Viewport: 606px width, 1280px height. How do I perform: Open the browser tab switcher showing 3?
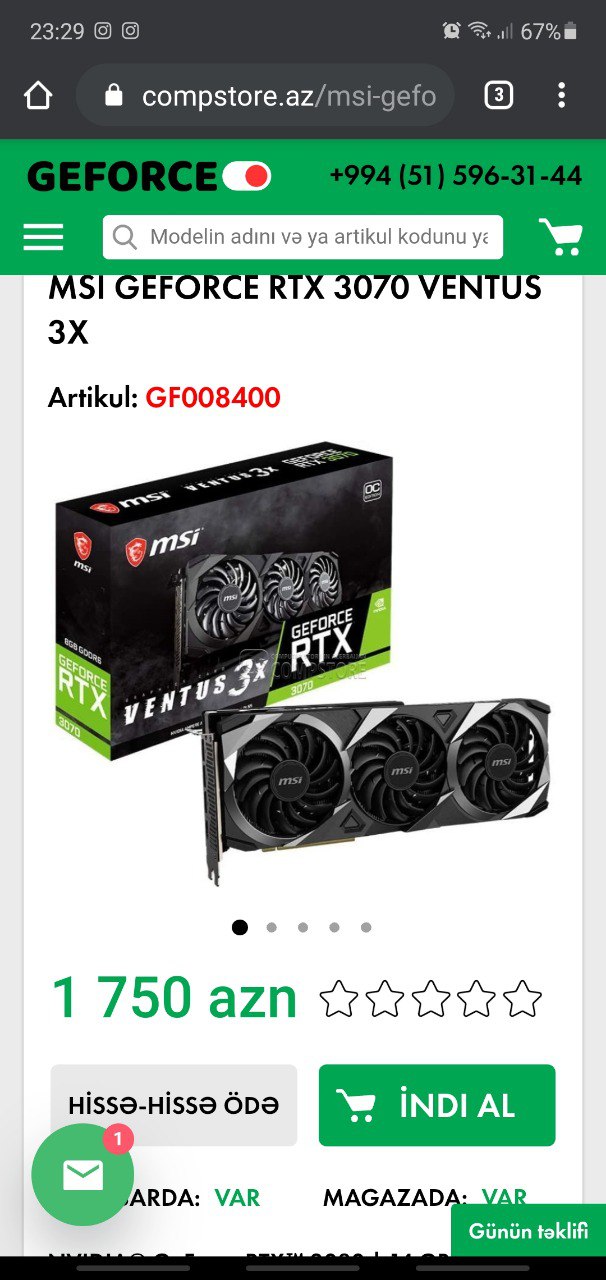pyautogui.click(x=498, y=96)
